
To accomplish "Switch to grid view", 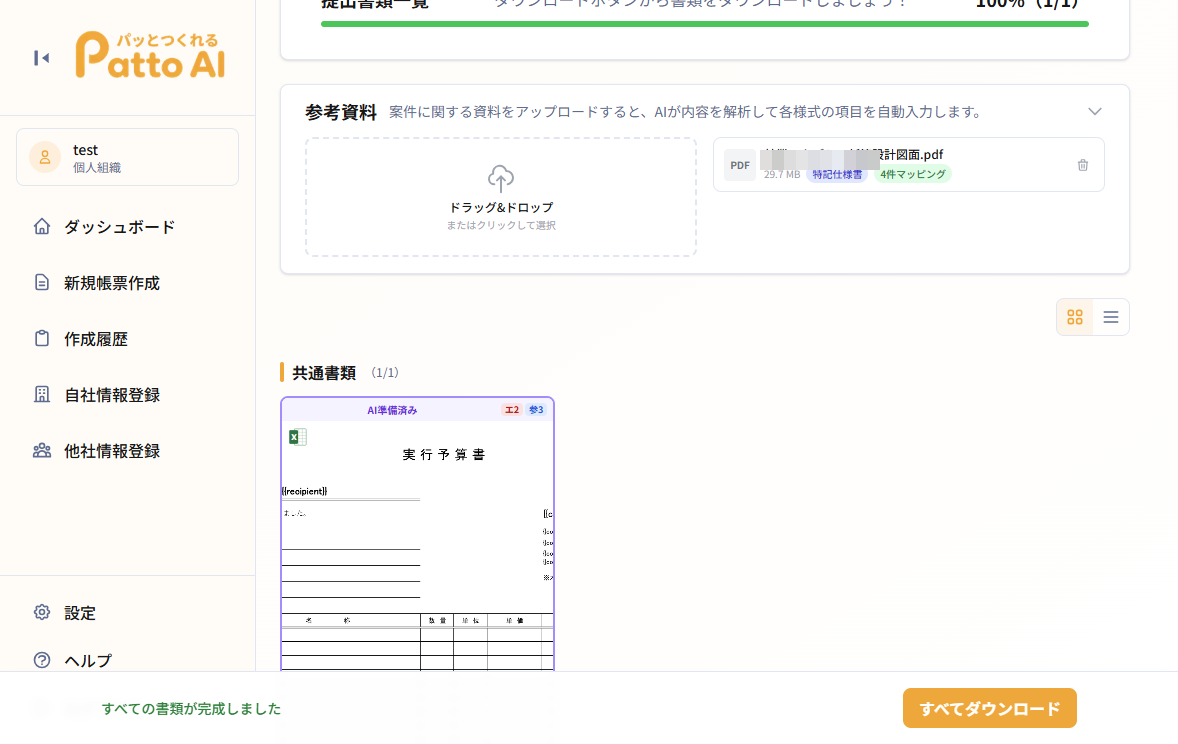I will (1075, 317).
